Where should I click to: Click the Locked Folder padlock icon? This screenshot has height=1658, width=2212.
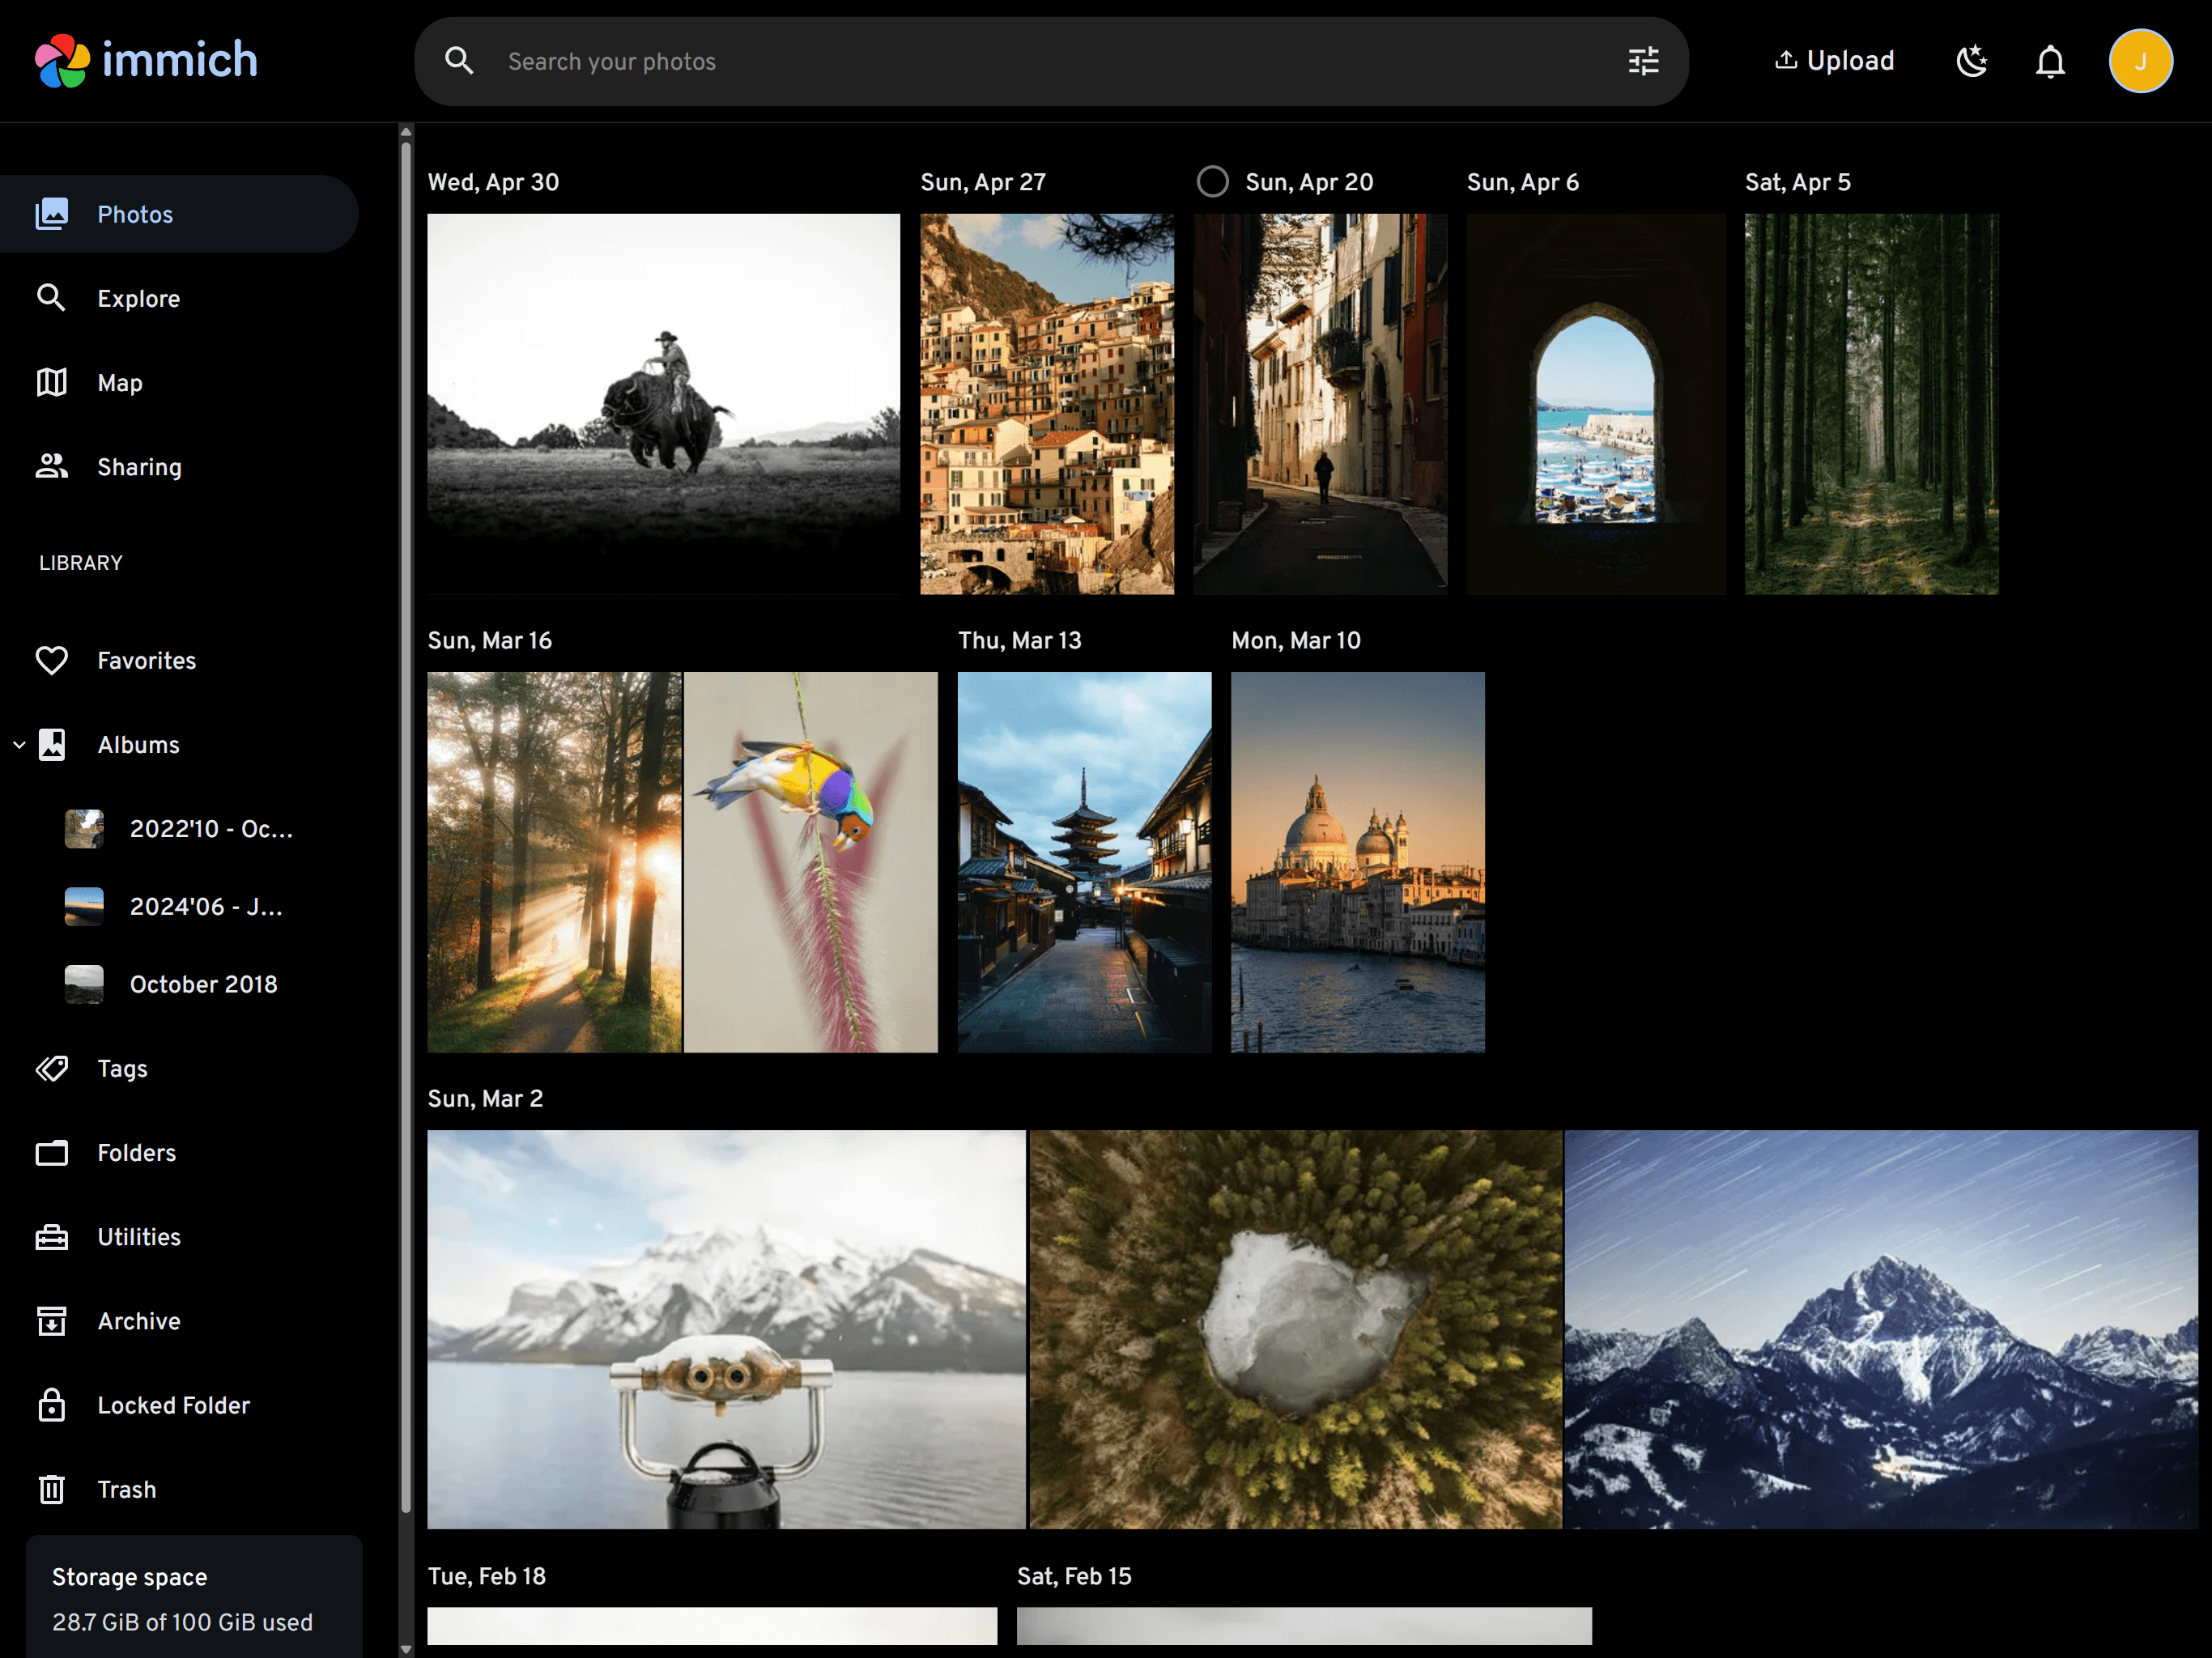click(x=52, y=1404)
